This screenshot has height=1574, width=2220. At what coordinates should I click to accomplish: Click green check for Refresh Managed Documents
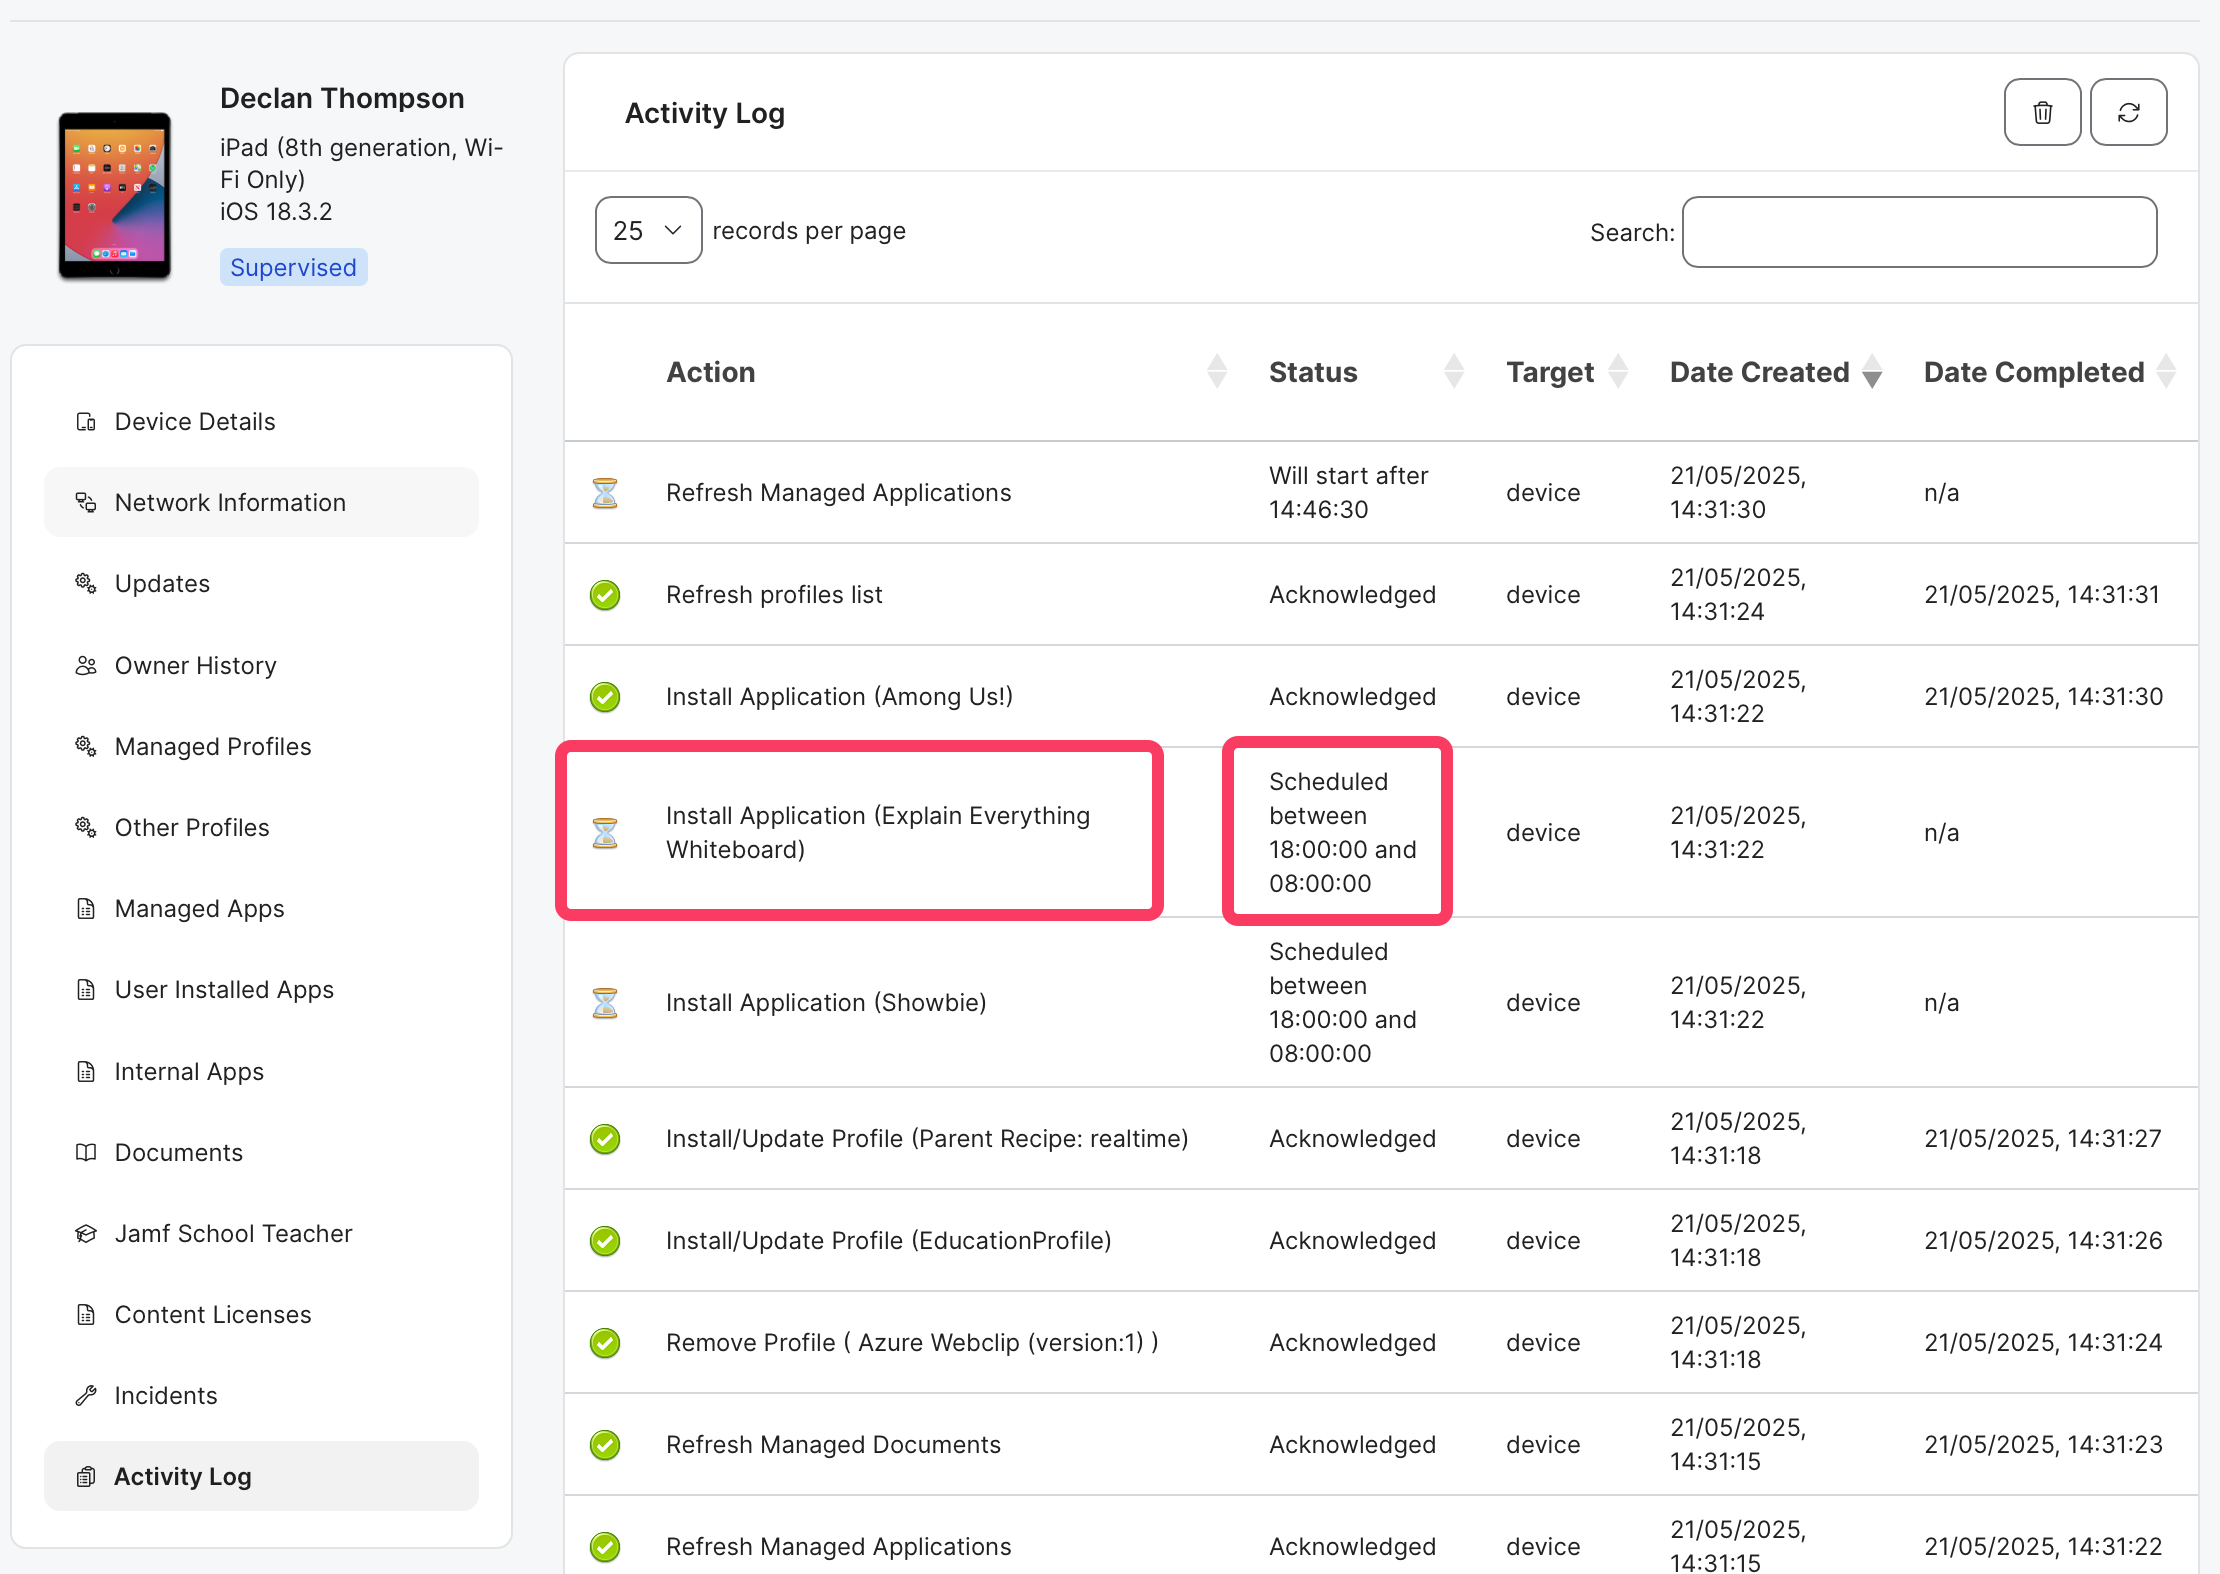605,1445
